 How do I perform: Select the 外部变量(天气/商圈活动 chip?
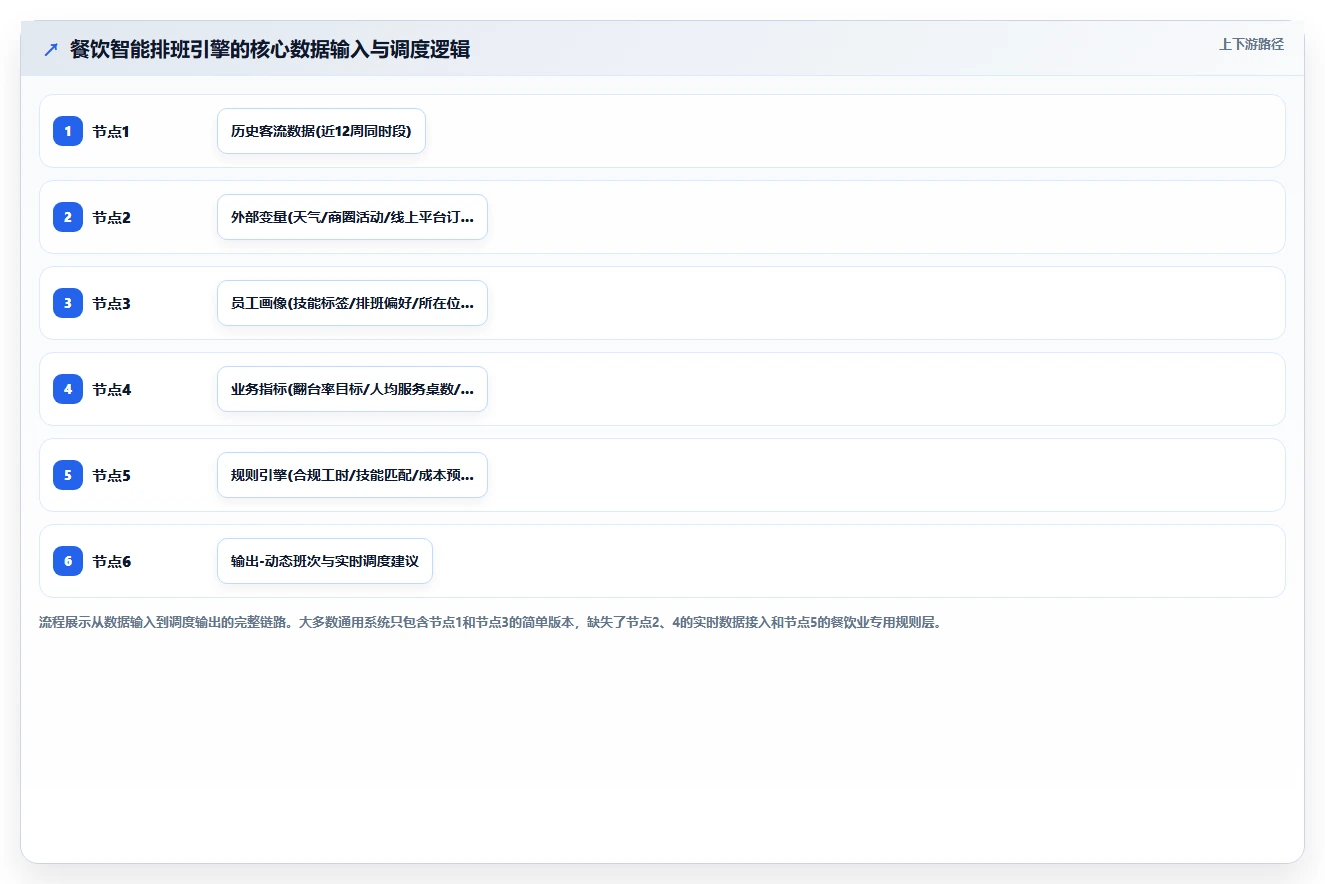click(x=352, y=217)
